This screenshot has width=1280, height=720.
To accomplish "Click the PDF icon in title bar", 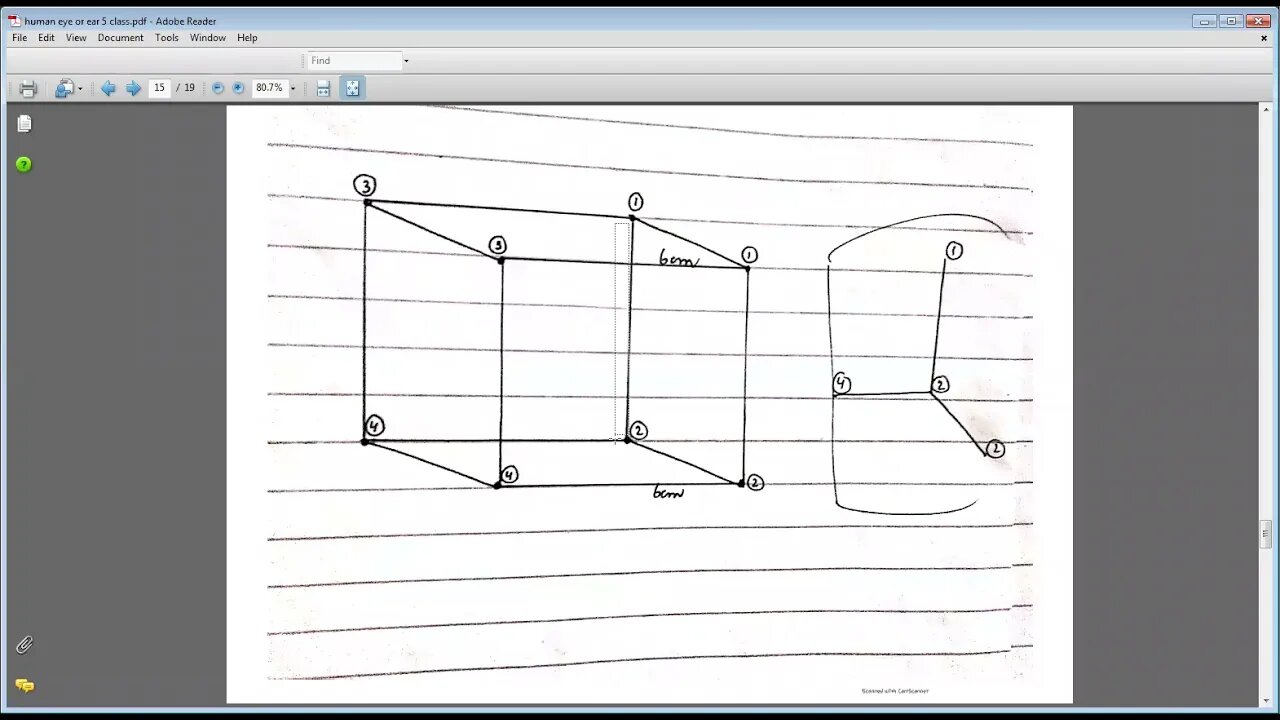I will pos(15,21).
